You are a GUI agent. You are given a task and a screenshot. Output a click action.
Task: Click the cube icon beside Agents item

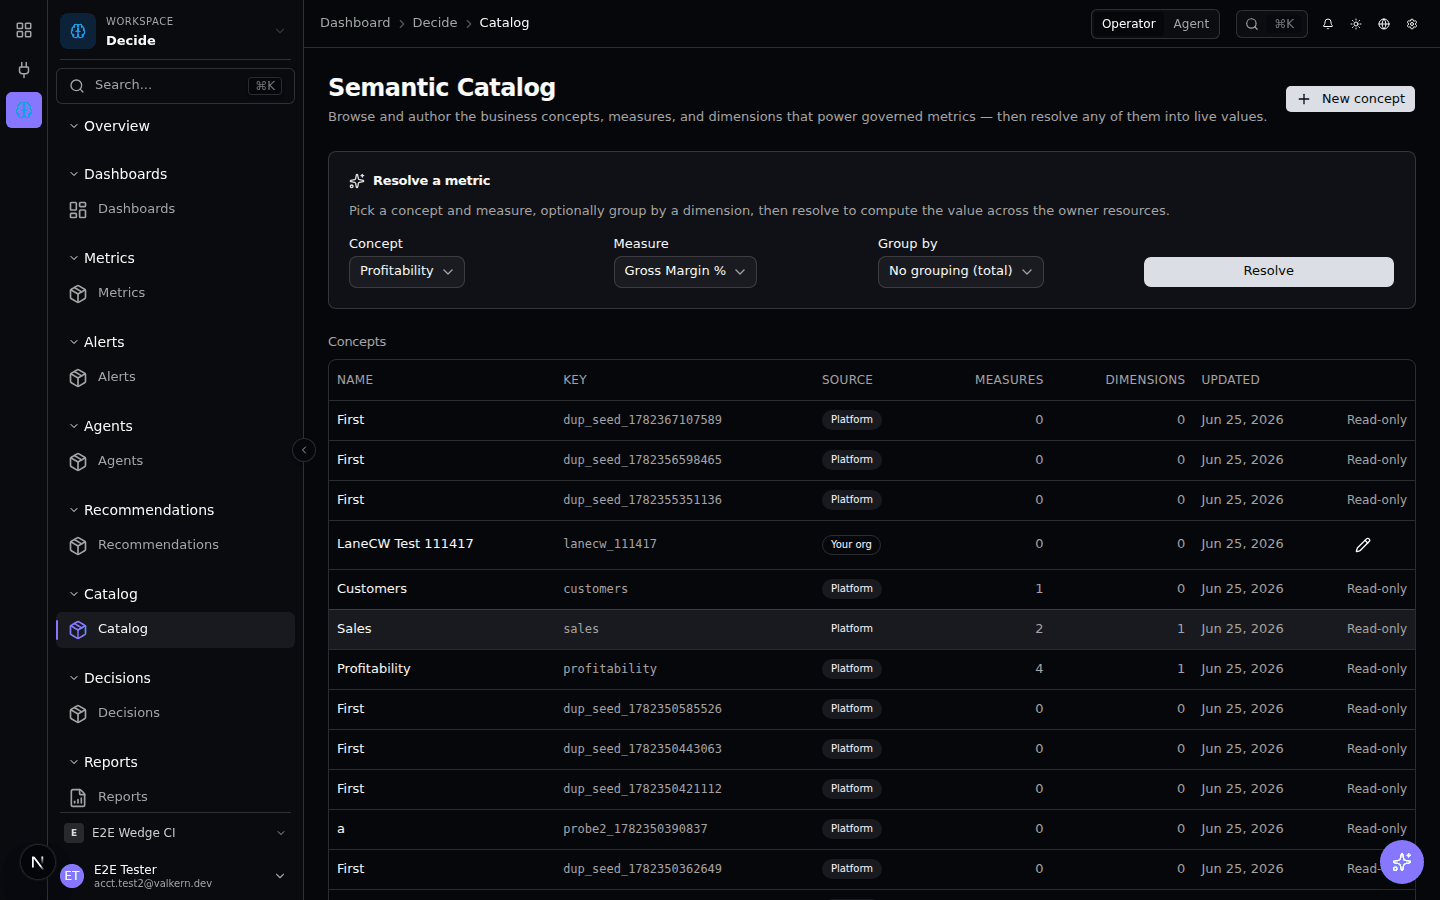pyautogui.click(x=78, y=462)
